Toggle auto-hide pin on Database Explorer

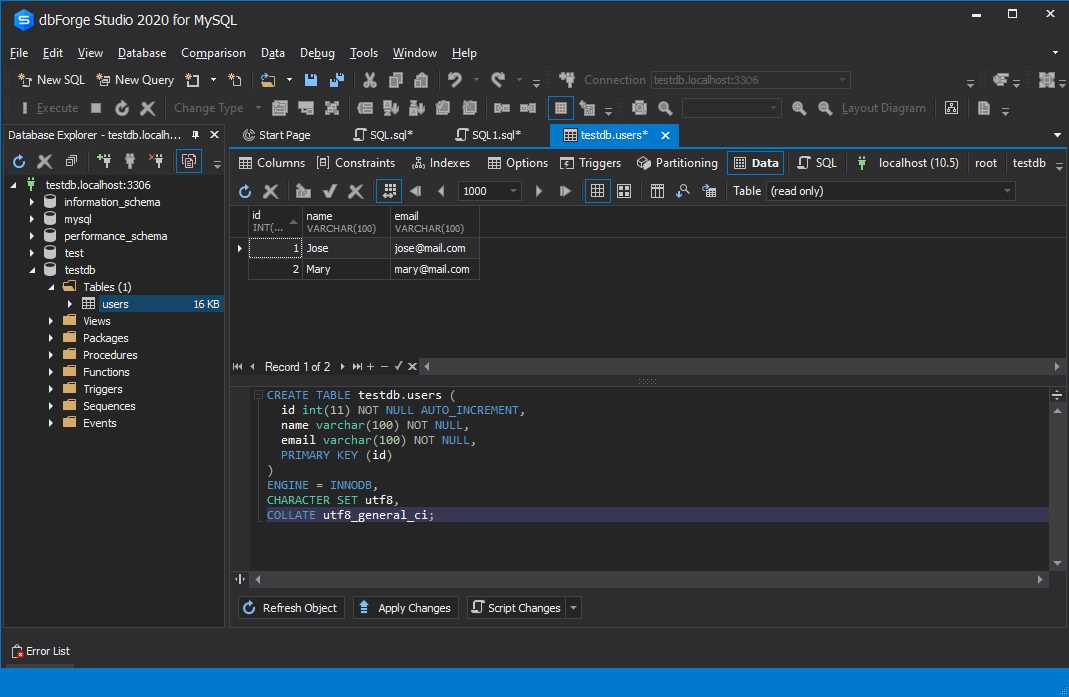[196, 135]
